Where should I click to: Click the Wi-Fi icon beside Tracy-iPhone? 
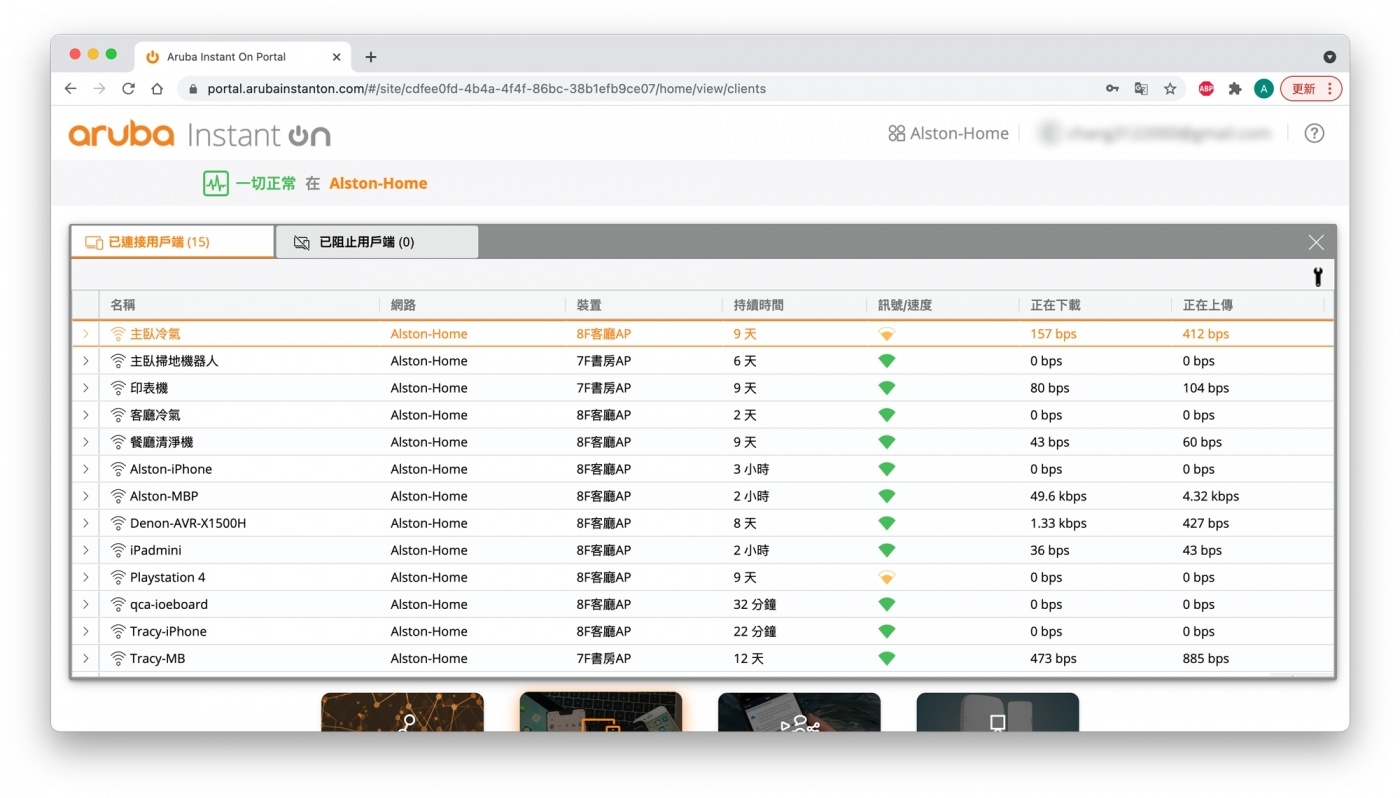point(118,631)
